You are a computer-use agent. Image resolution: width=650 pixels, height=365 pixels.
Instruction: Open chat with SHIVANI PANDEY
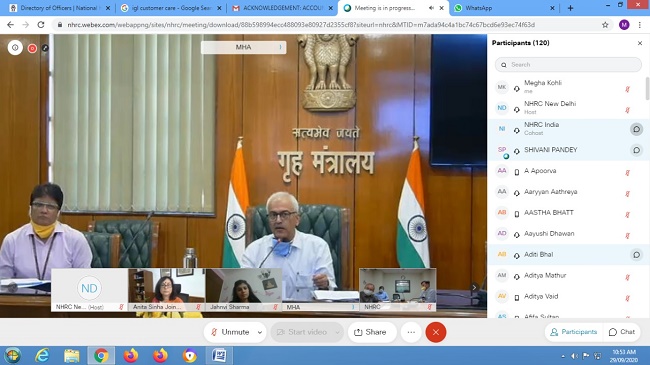636,150
